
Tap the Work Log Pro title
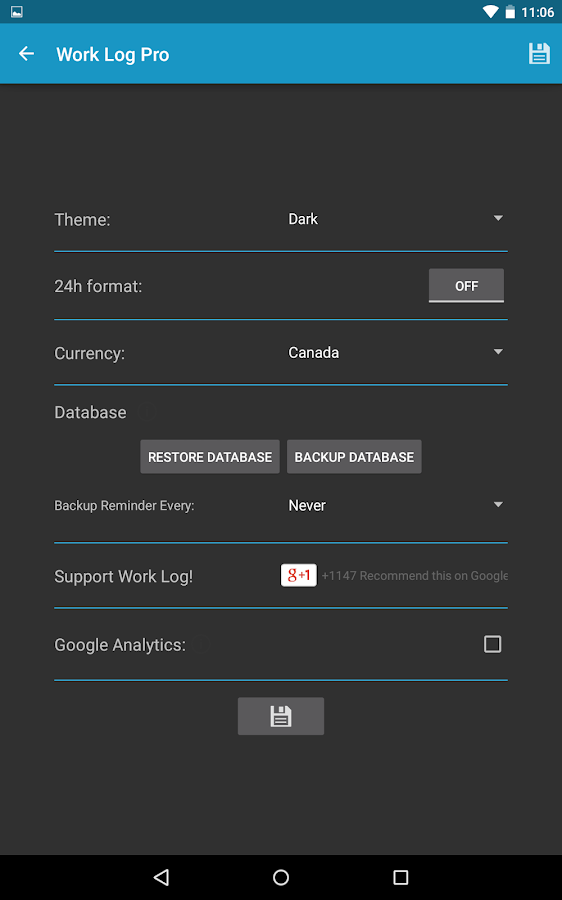[113, 55]
